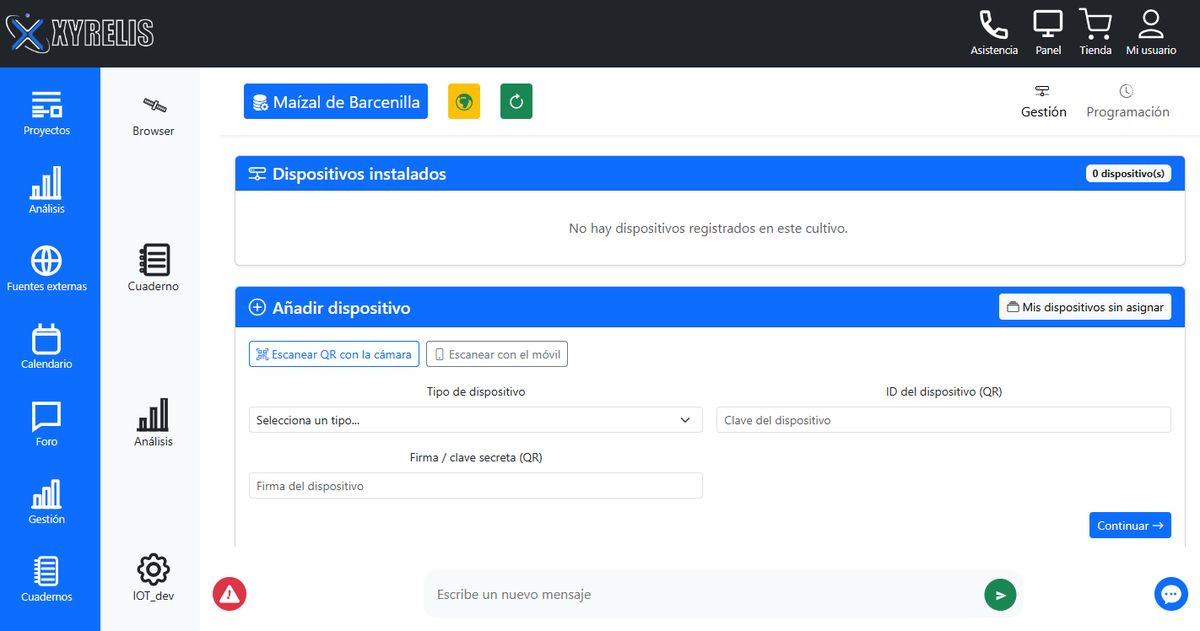Open the Tienda shopping cart
The image size is (1200, 631).
tap(1096, 33)
